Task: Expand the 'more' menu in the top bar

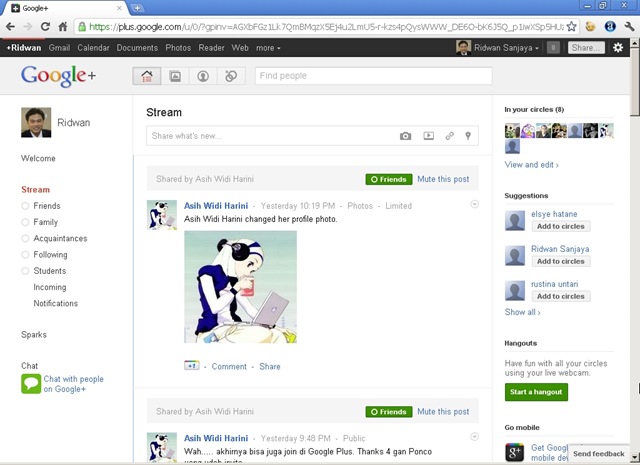Action: tap(268, 48)
